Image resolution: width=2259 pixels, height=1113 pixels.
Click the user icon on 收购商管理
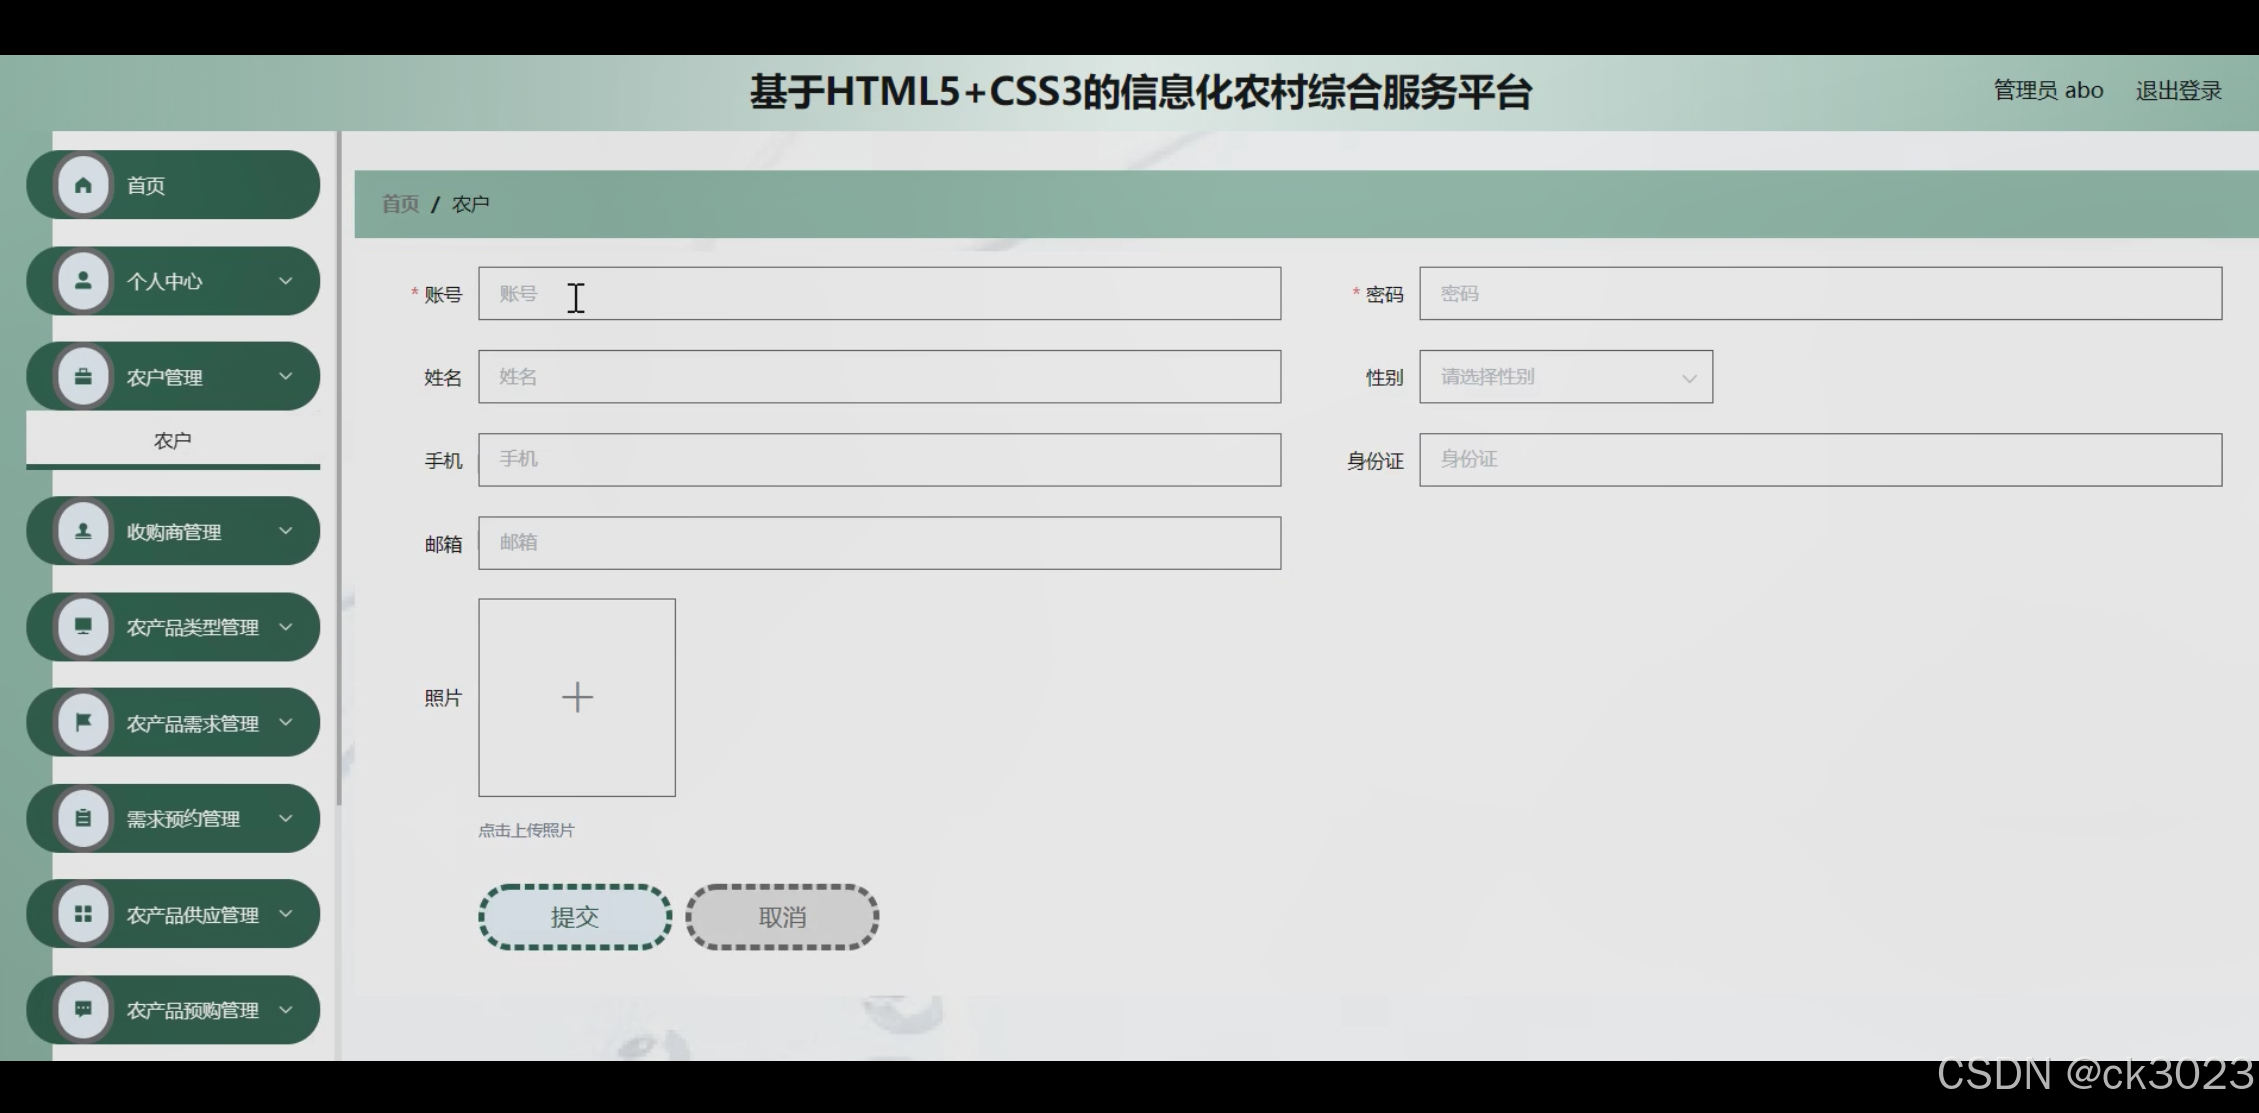pyautogui.click(x=84, y=531)
